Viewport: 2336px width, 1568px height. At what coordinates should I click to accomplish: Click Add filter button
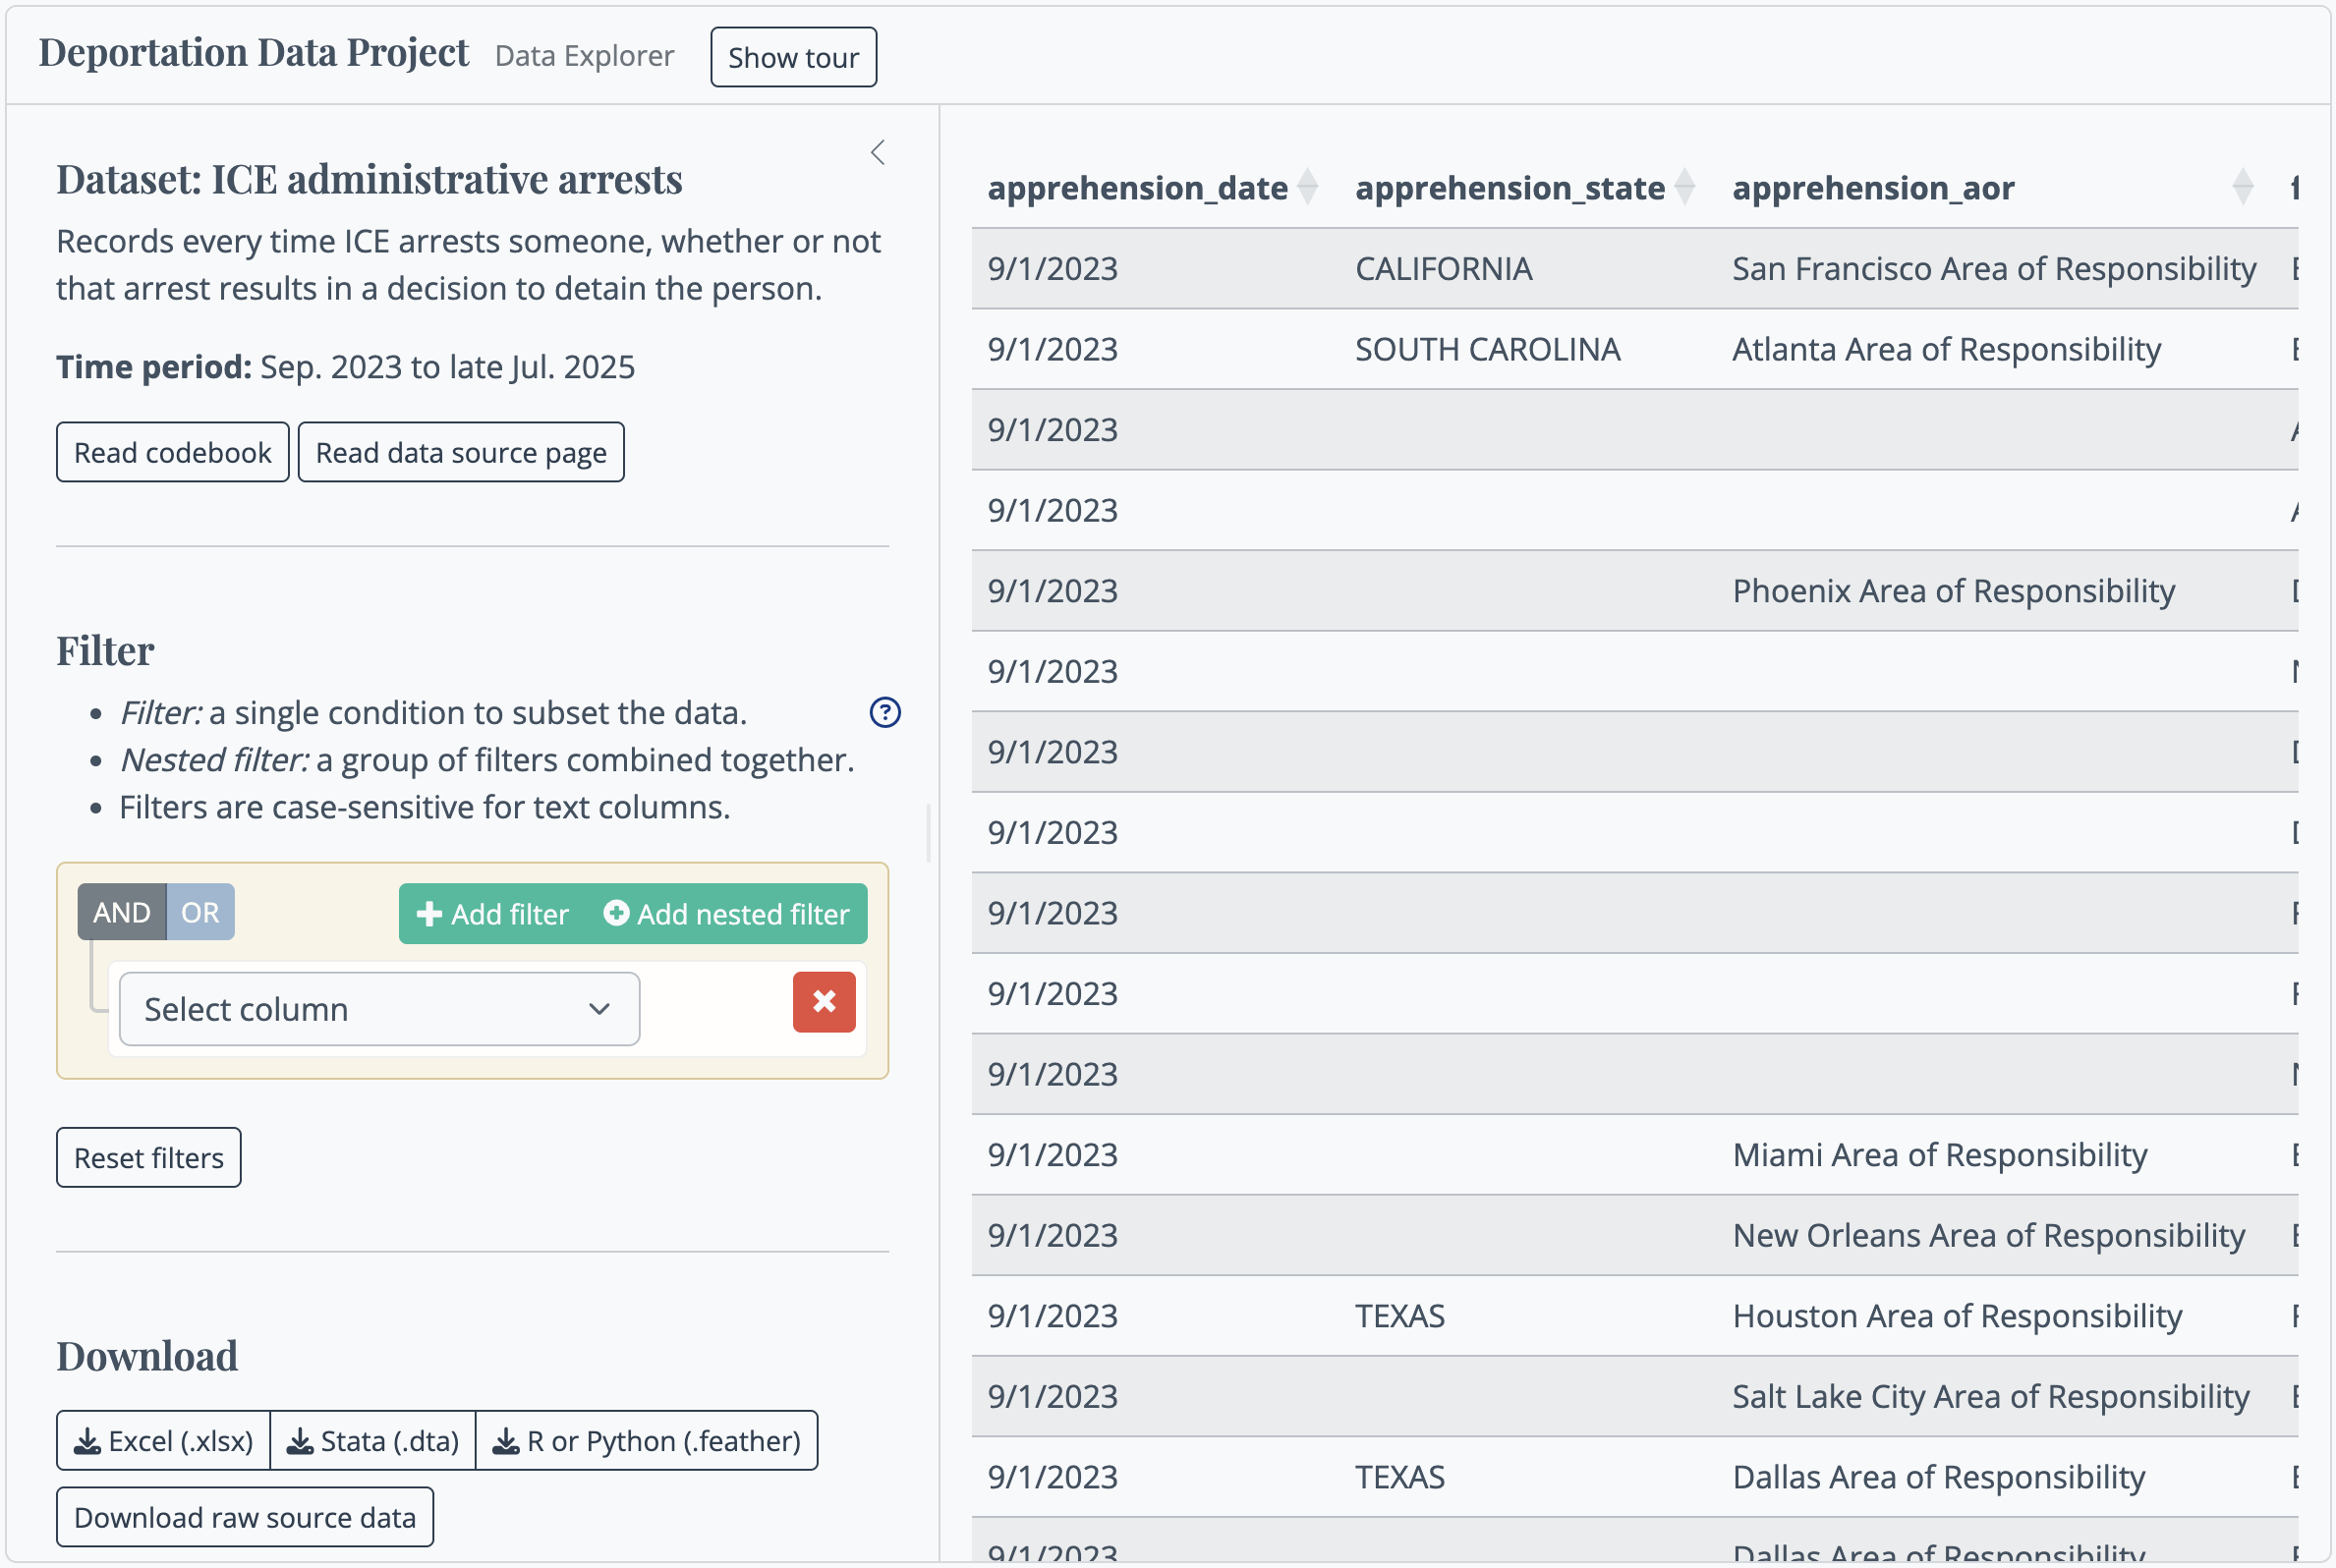coord(493,914)
